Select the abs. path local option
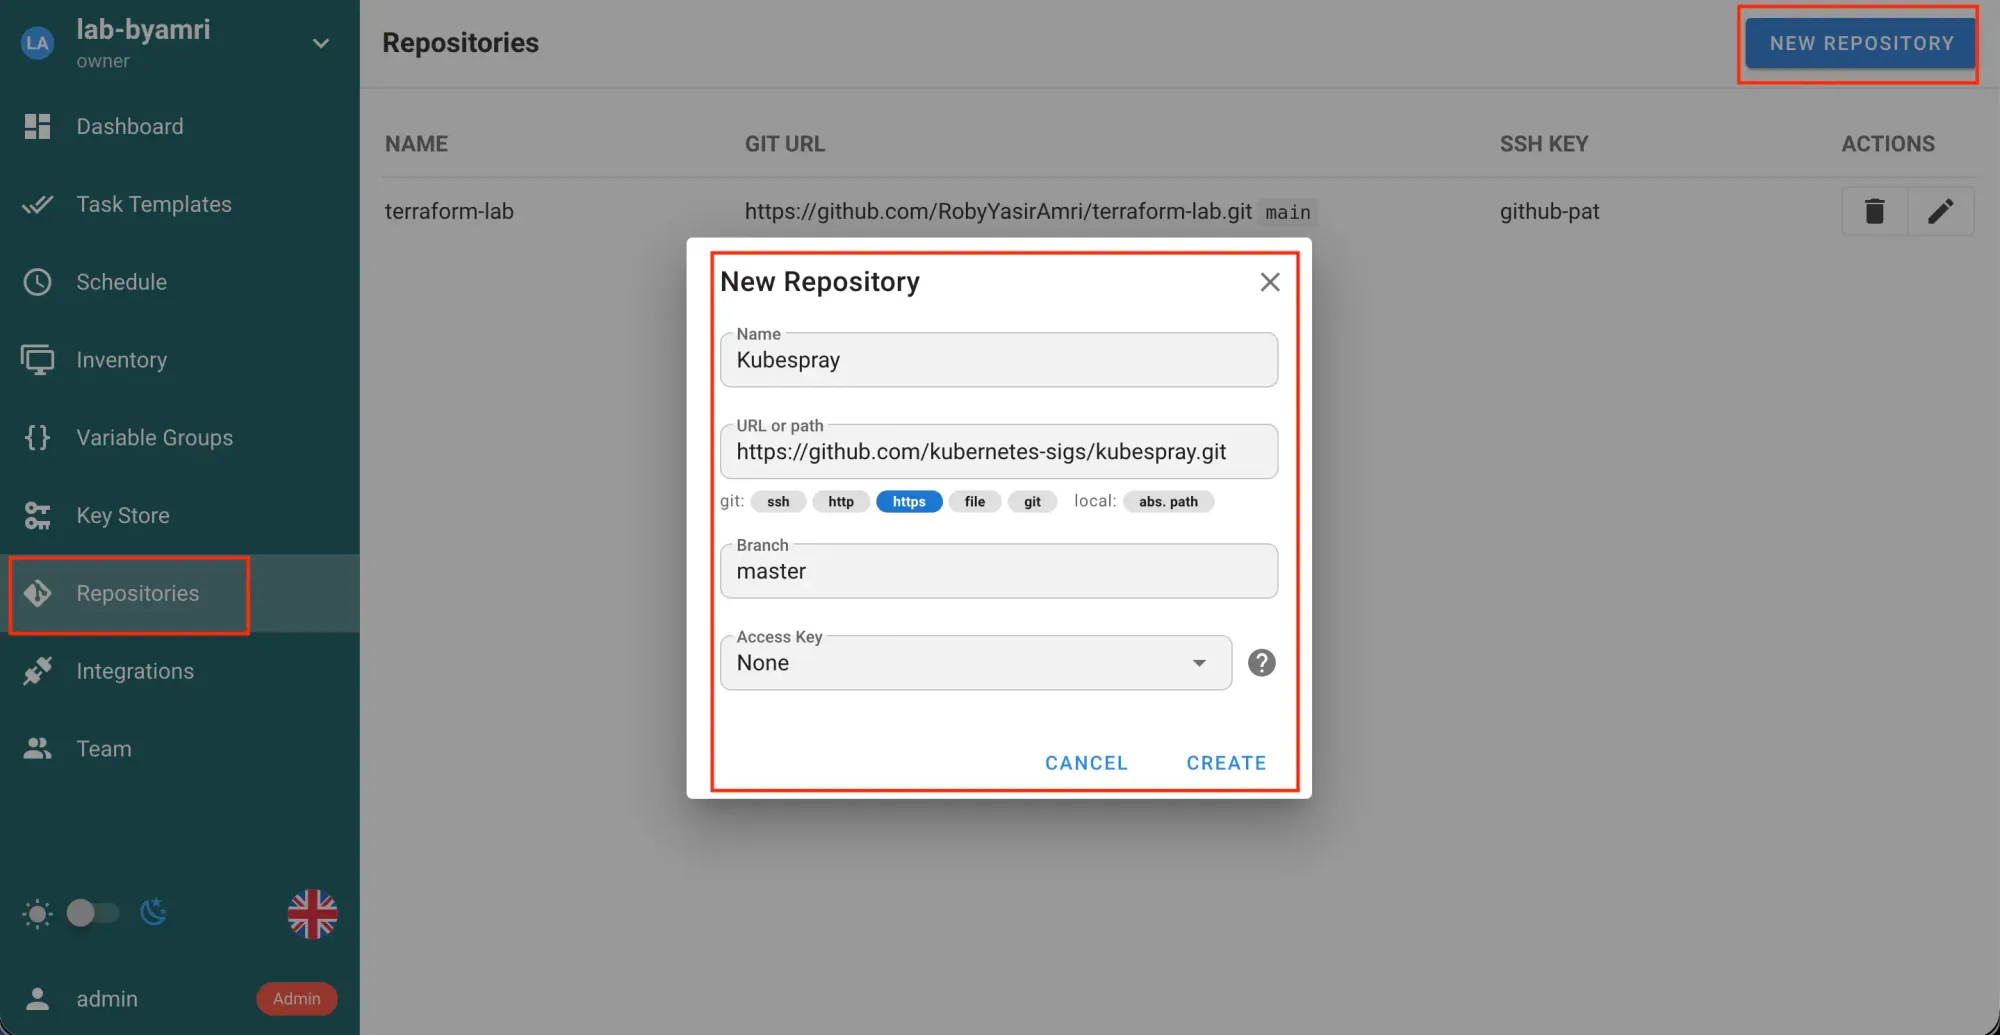2000x1035 pixels. coord(1168,501)
